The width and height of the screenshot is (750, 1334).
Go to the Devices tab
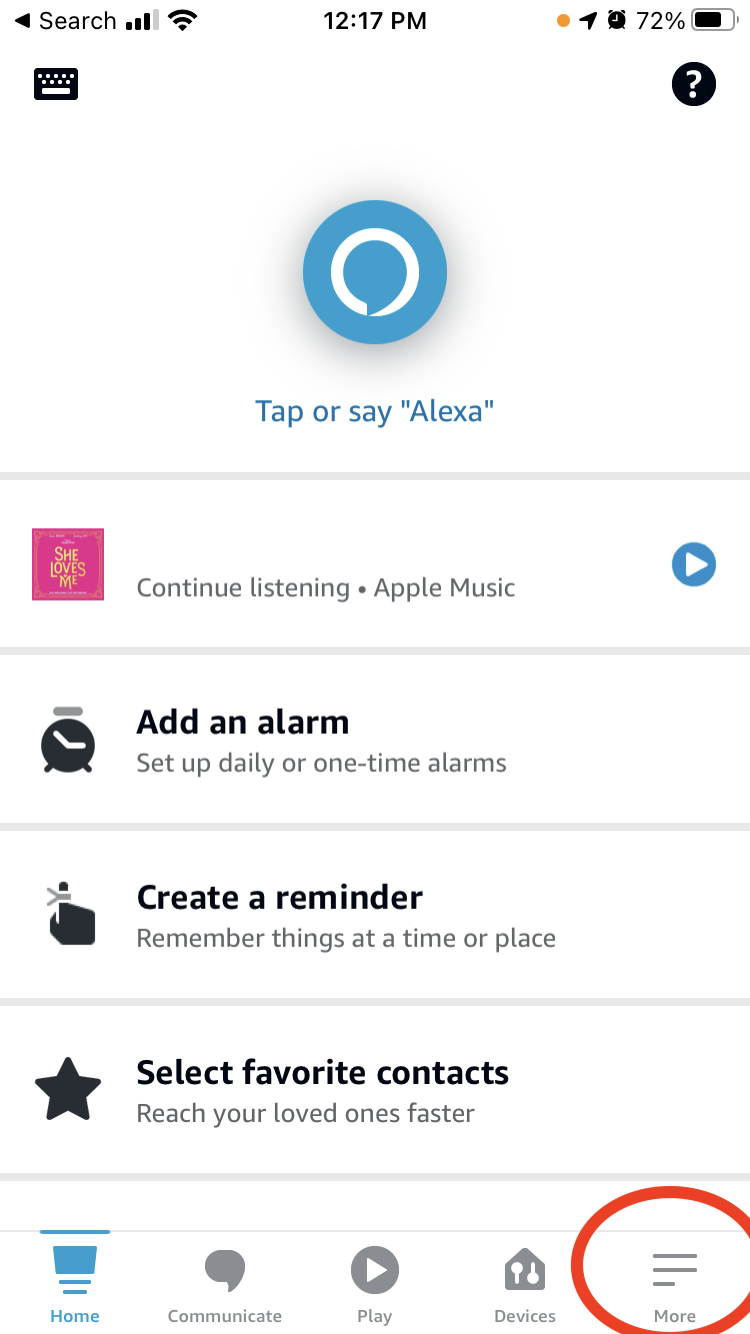pyautogui.click(x=525, y=1283)
